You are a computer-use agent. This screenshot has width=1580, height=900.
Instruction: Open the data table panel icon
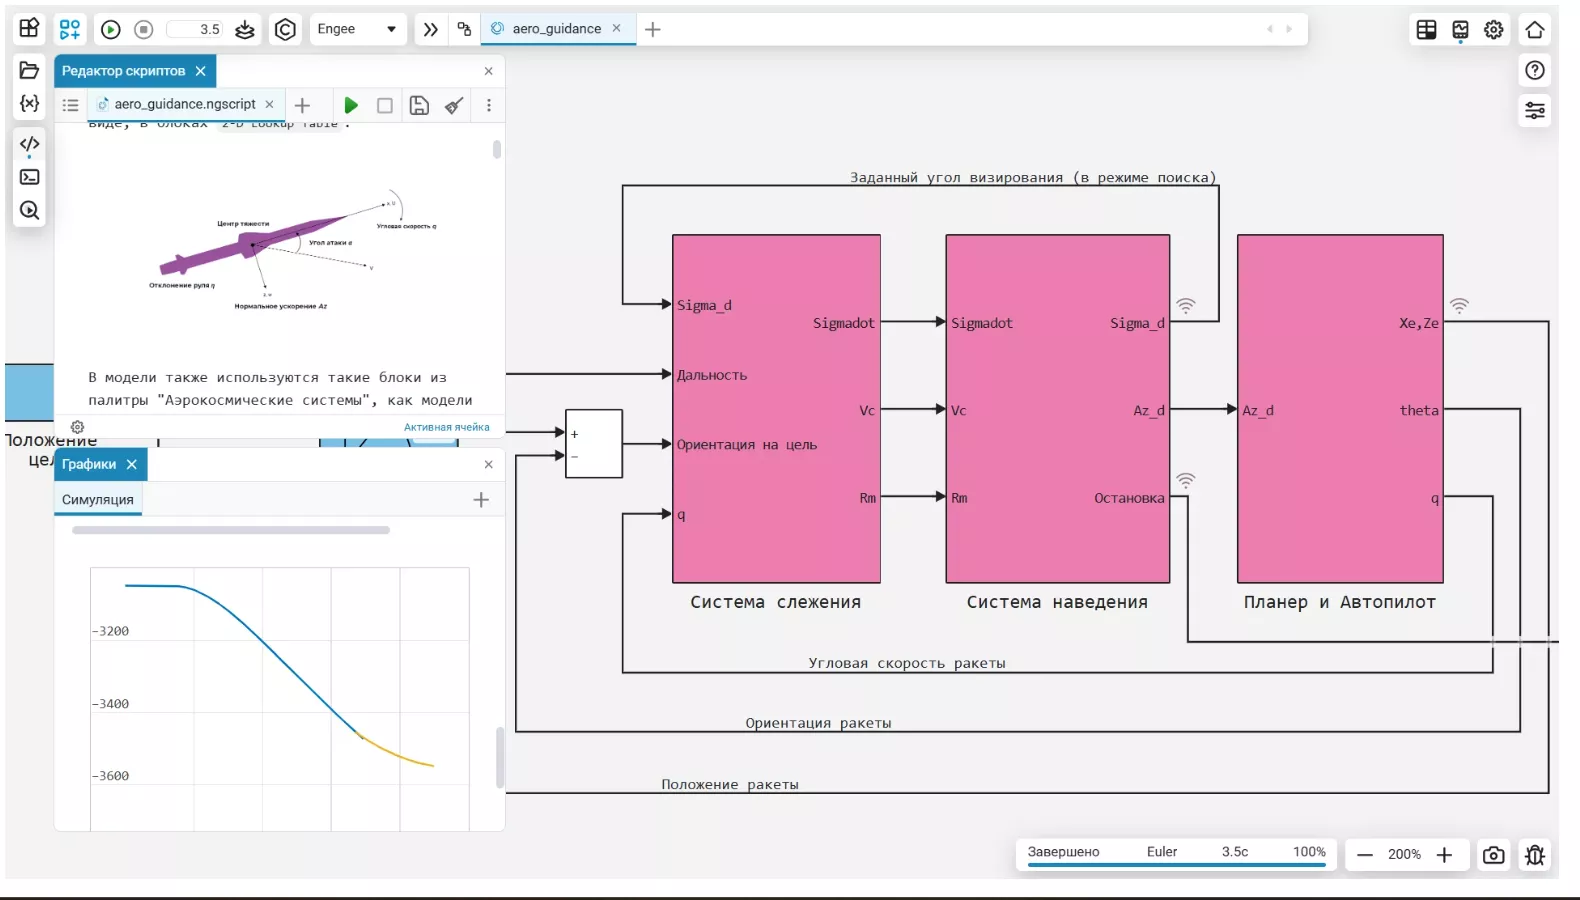pyautogui.click(x=1427, y=30)
